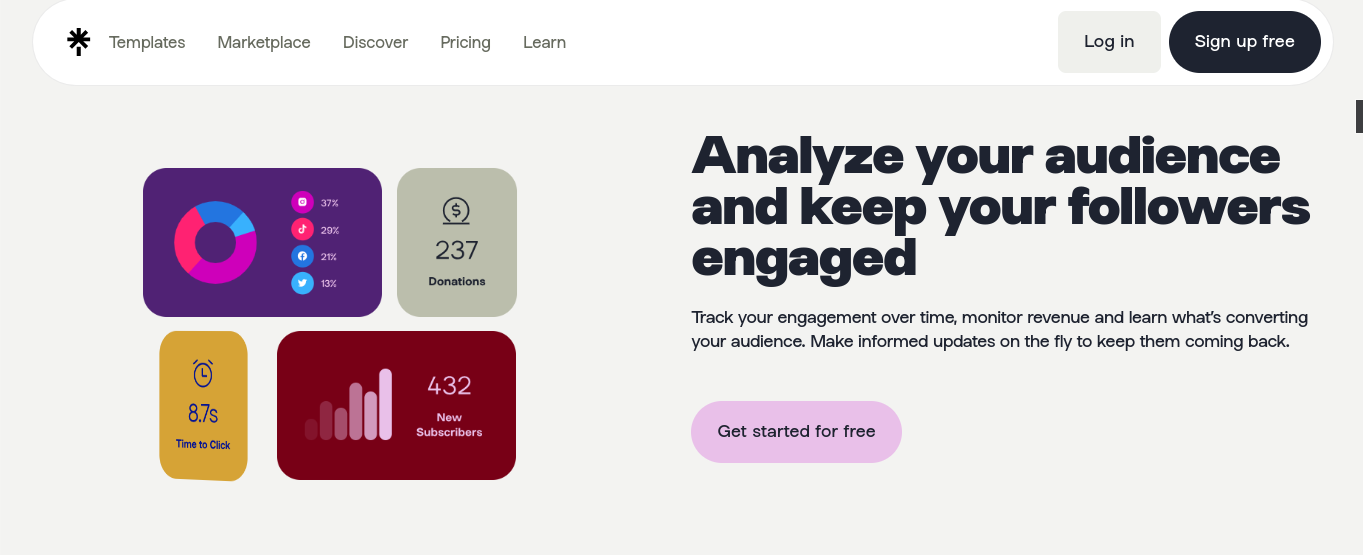Click the dark scrollbar handle at right edge
The image size is (1363, 555).
[1359, 116]
